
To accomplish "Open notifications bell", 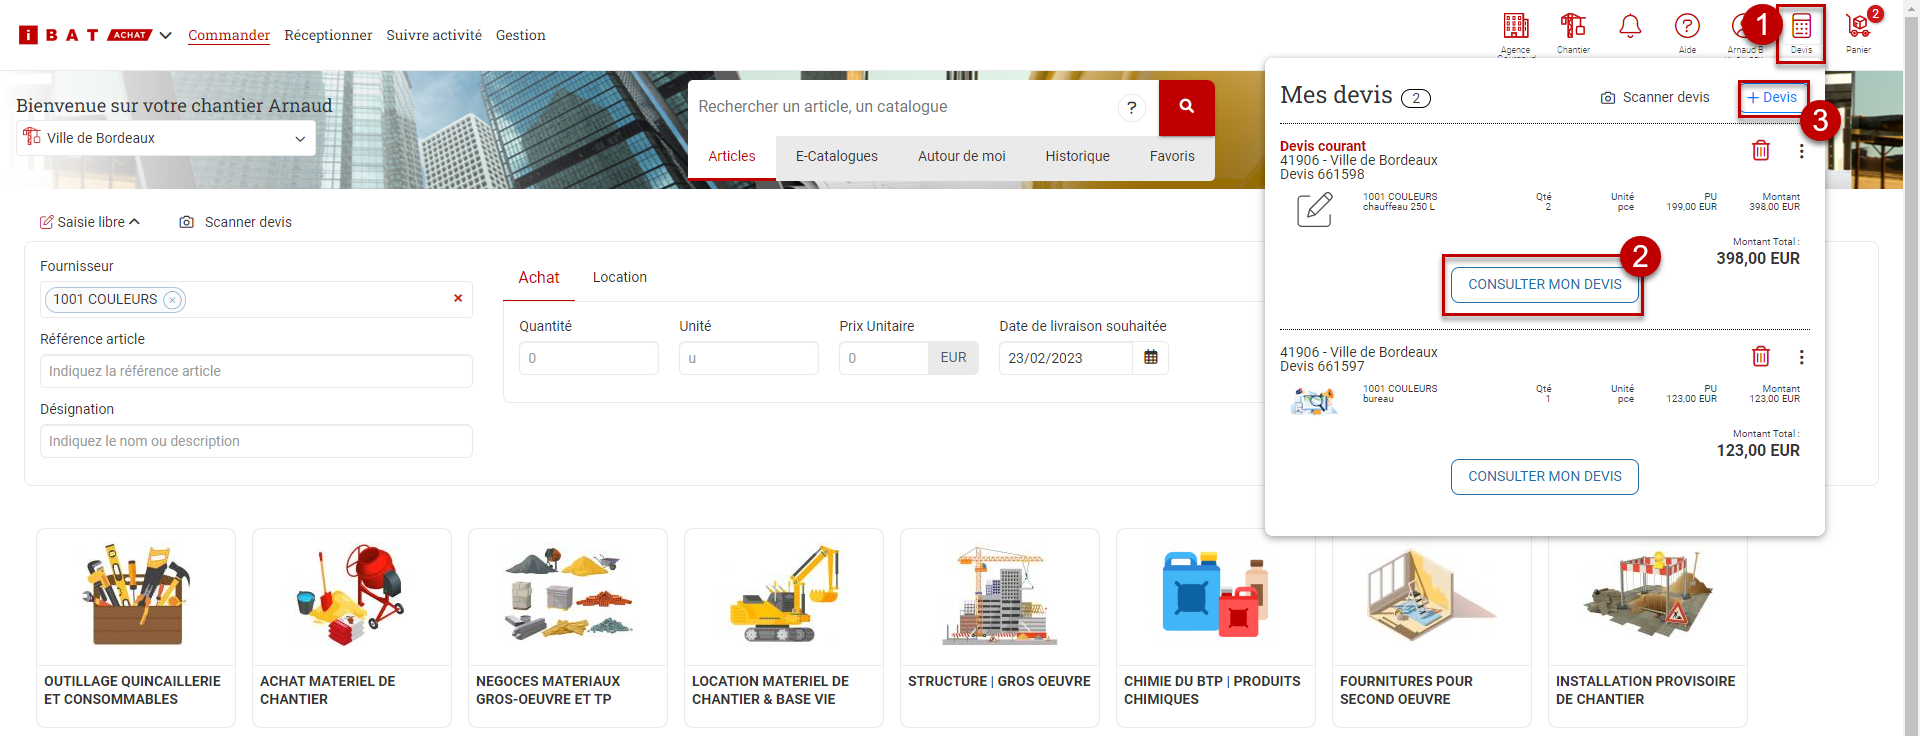I will (1630, 27).
